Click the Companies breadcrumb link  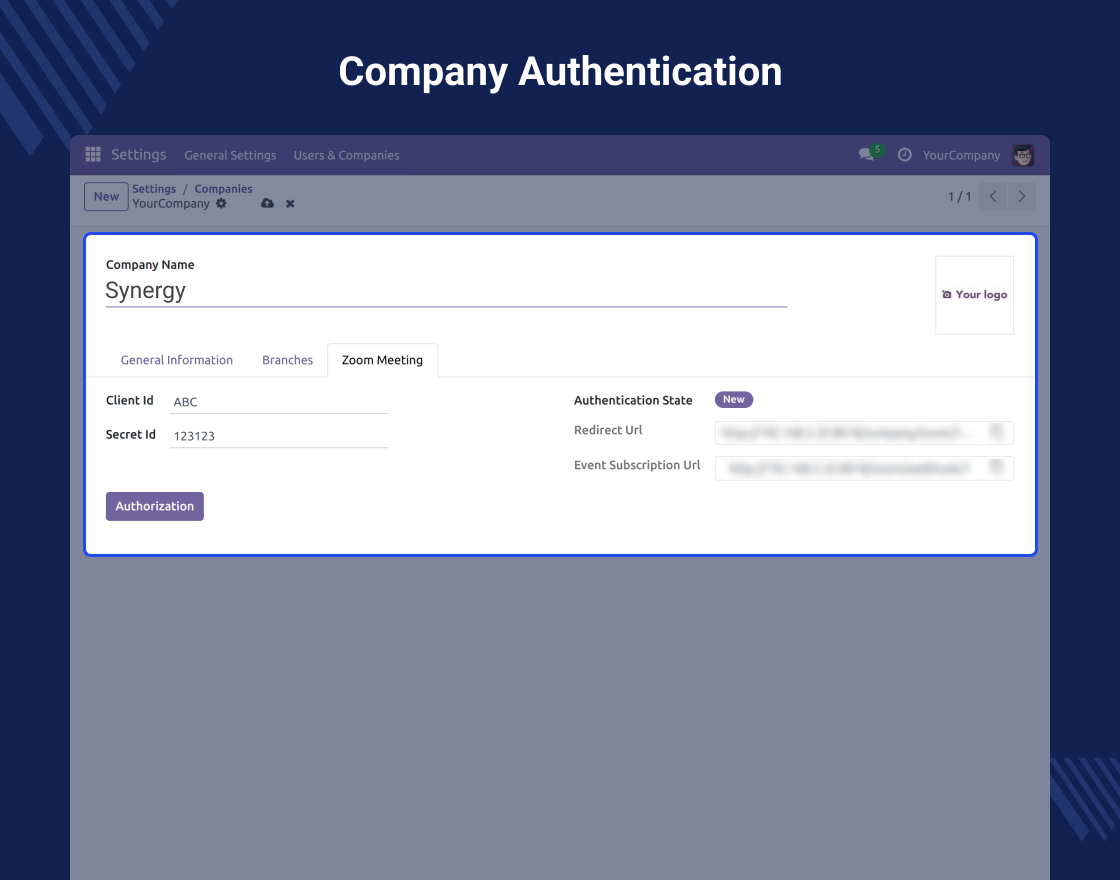pyautogui.click(x=223, y=189)
